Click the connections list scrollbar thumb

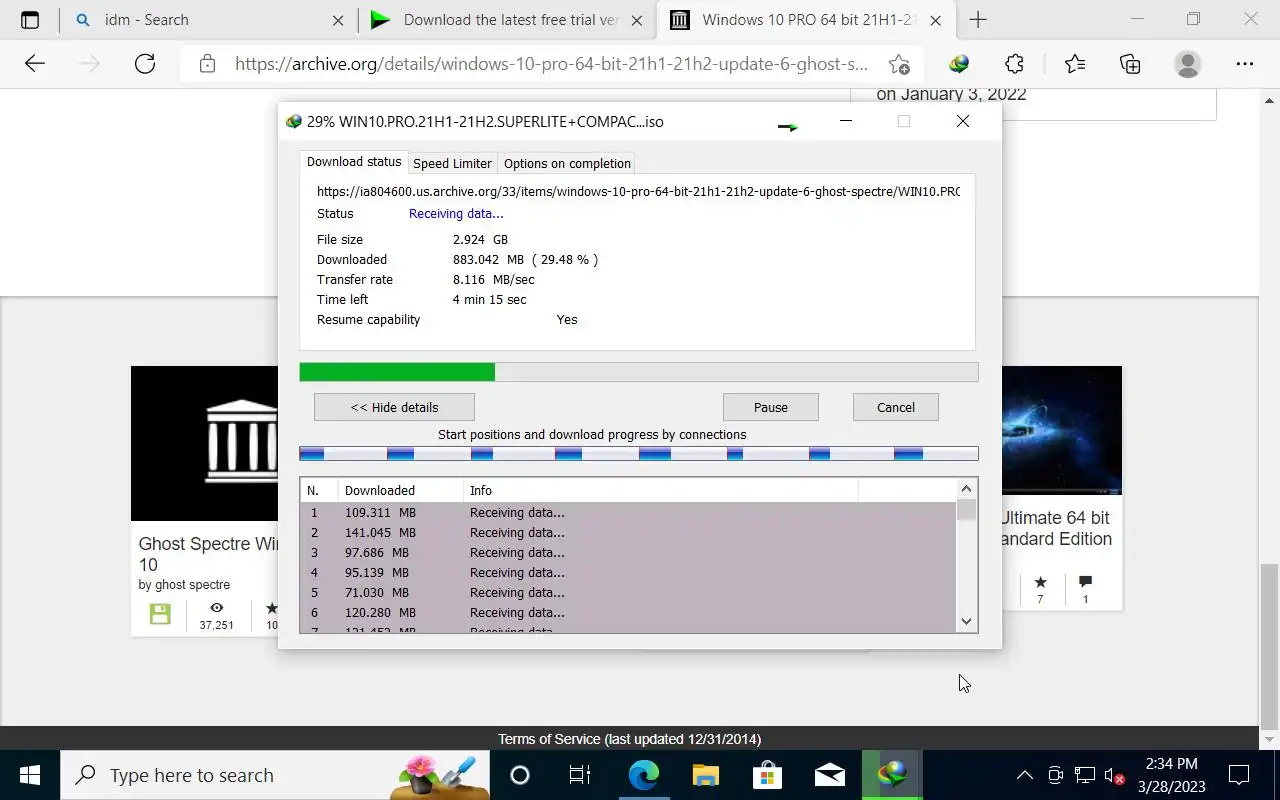click(966, 510)
